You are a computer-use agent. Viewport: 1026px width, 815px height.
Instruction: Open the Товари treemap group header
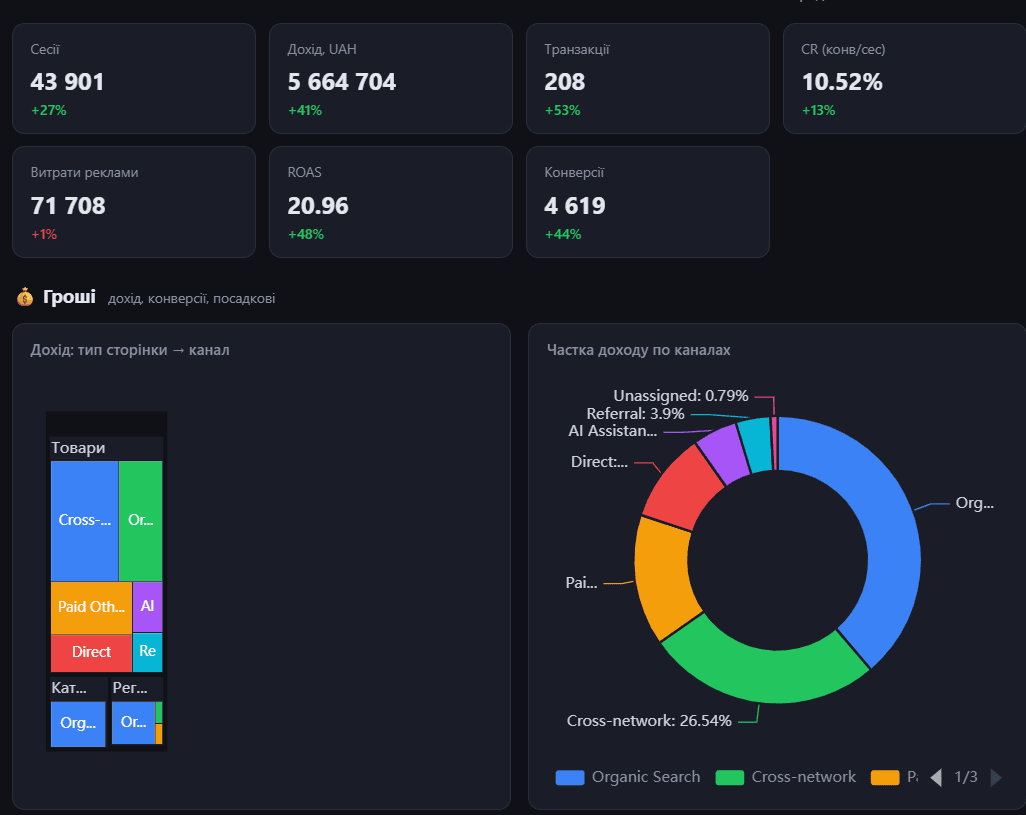pyautogui.click(x=107, y=448)
